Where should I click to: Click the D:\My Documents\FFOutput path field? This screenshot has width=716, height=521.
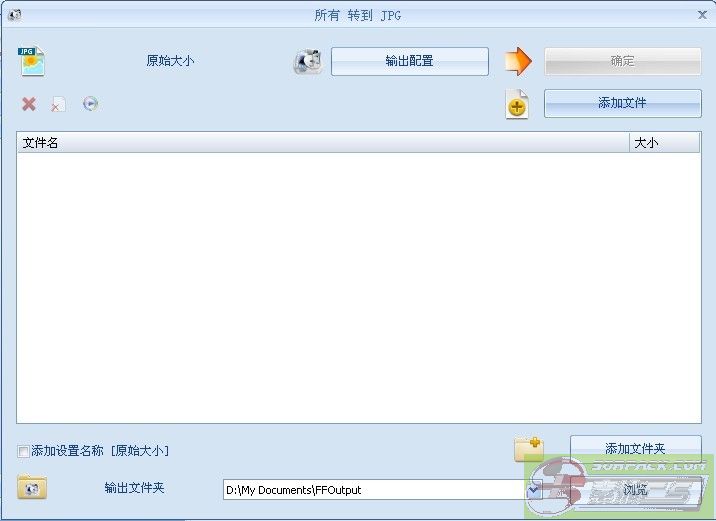374,490
